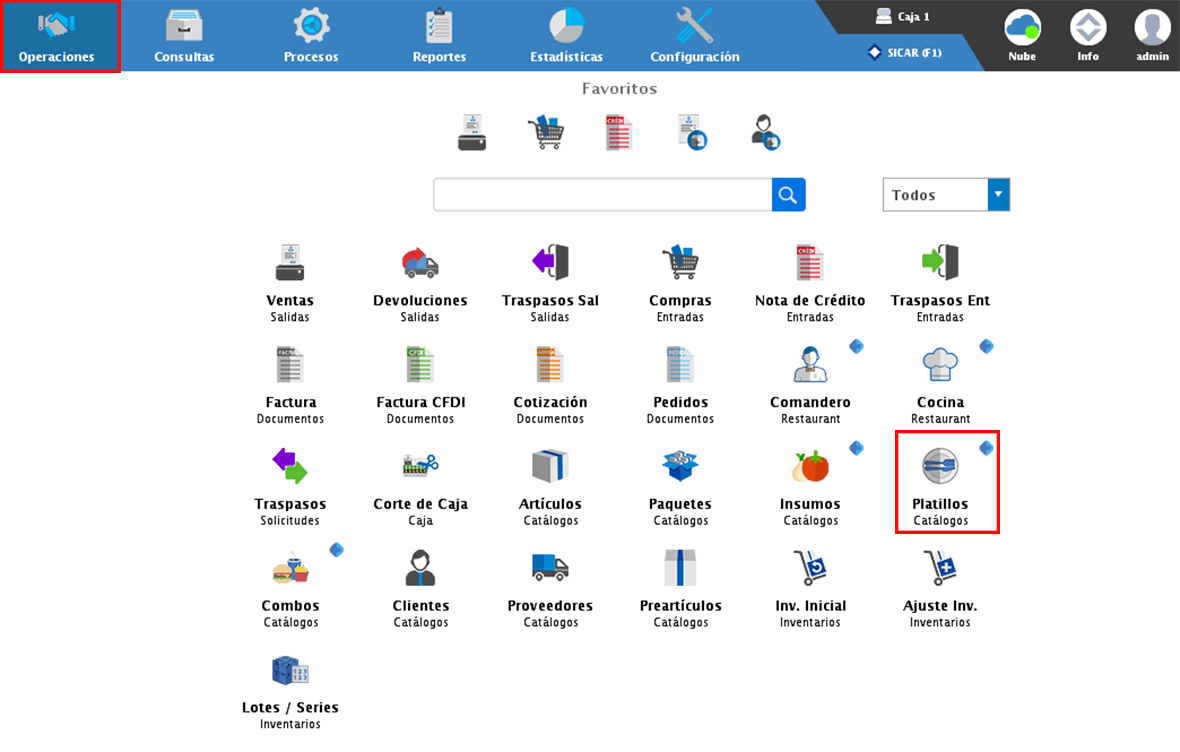Open Insumos catalog icon

pos(810,467)
